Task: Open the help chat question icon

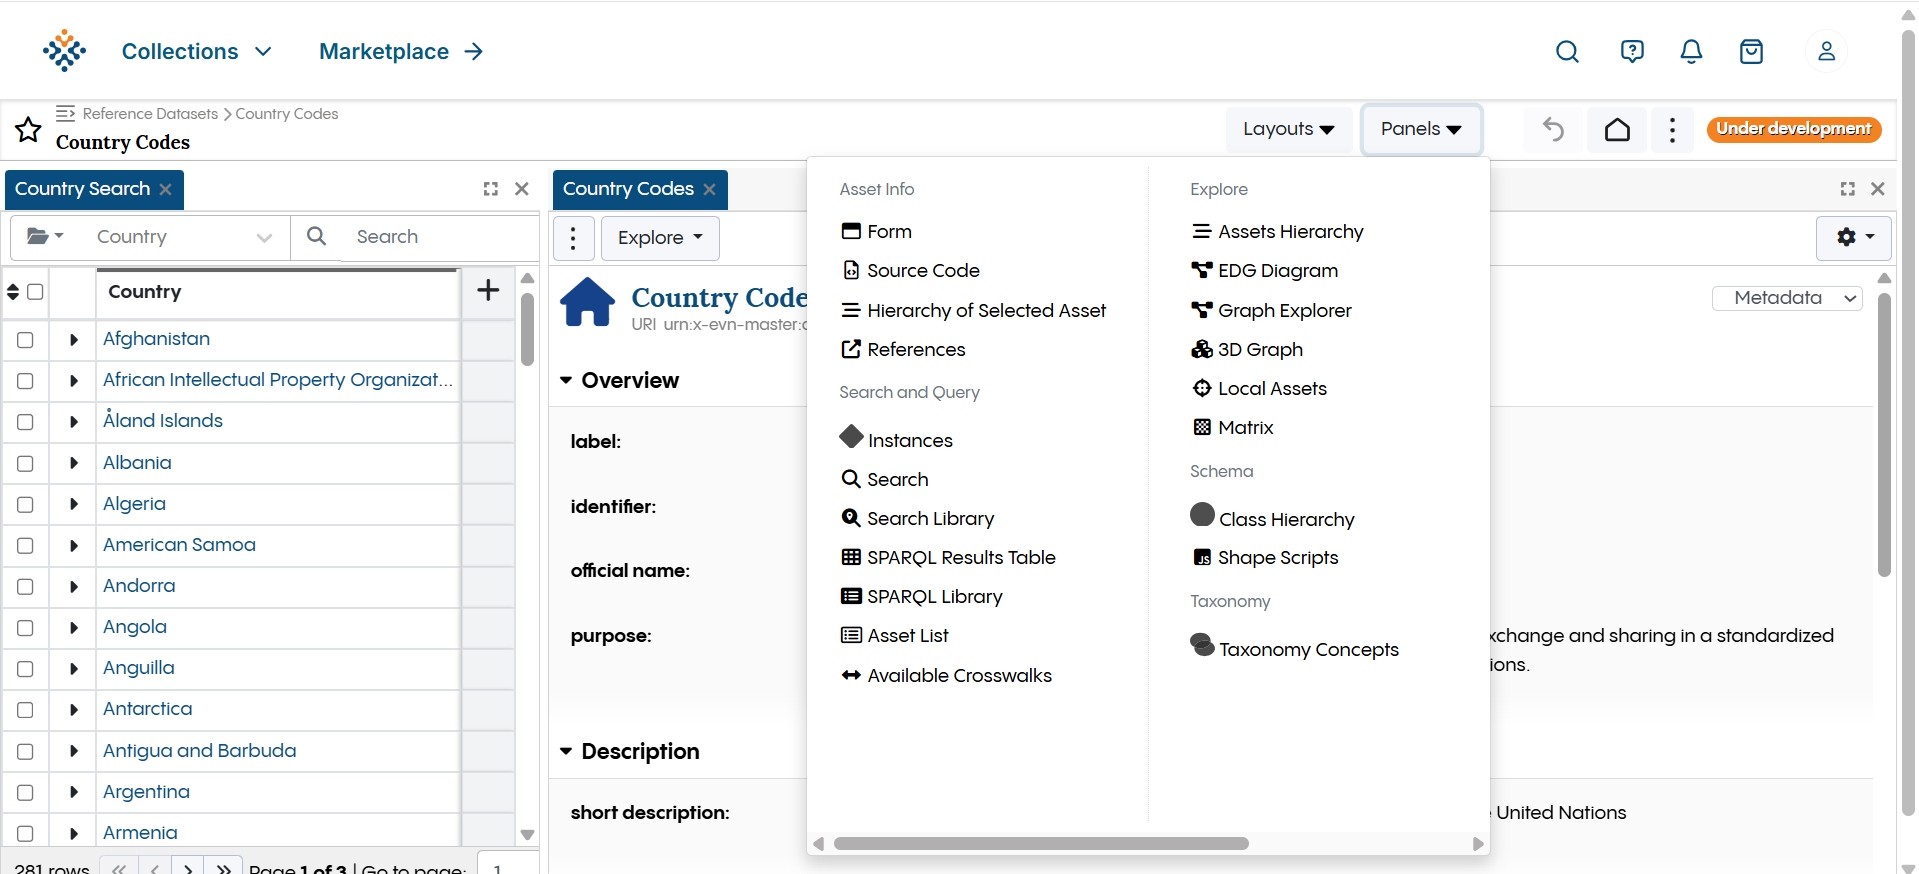Action: [1631, 52]
